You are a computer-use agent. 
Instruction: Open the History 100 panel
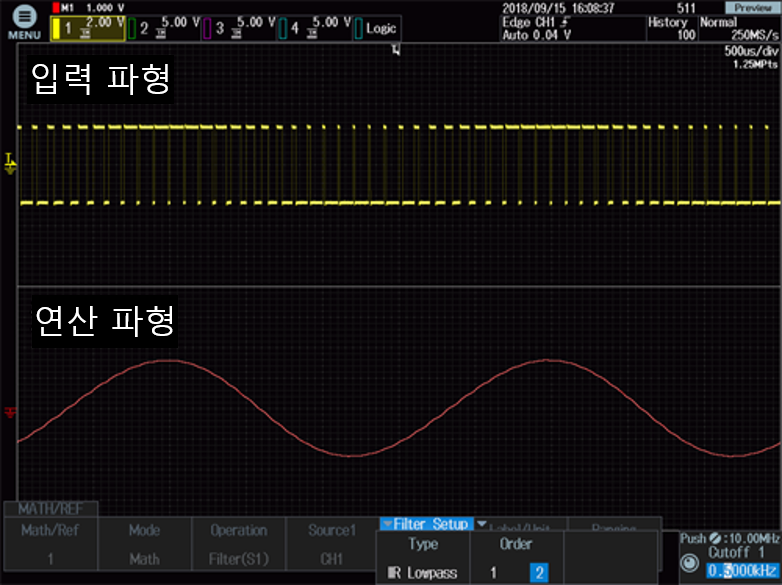click(672, 28)
